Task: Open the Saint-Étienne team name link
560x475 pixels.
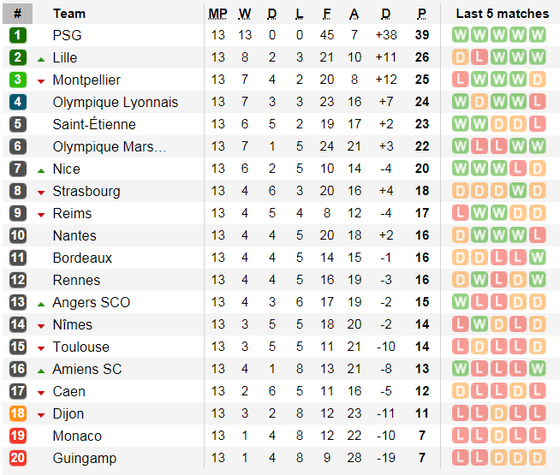Action: (94, 124)
